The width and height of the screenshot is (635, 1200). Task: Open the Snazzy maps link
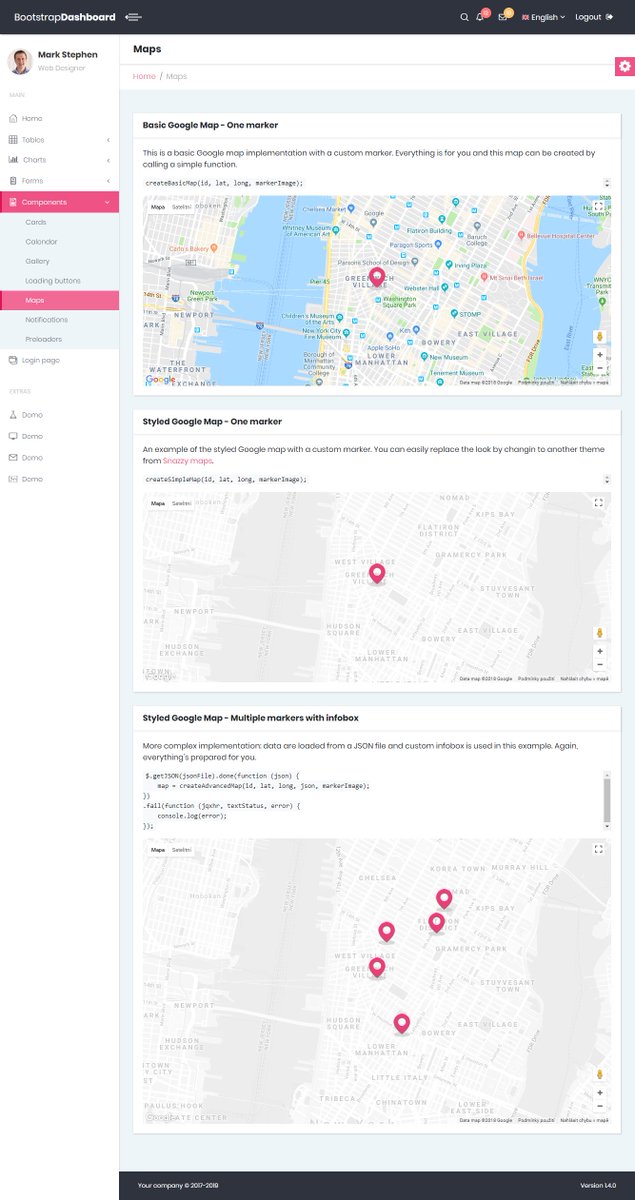(188, 461)
